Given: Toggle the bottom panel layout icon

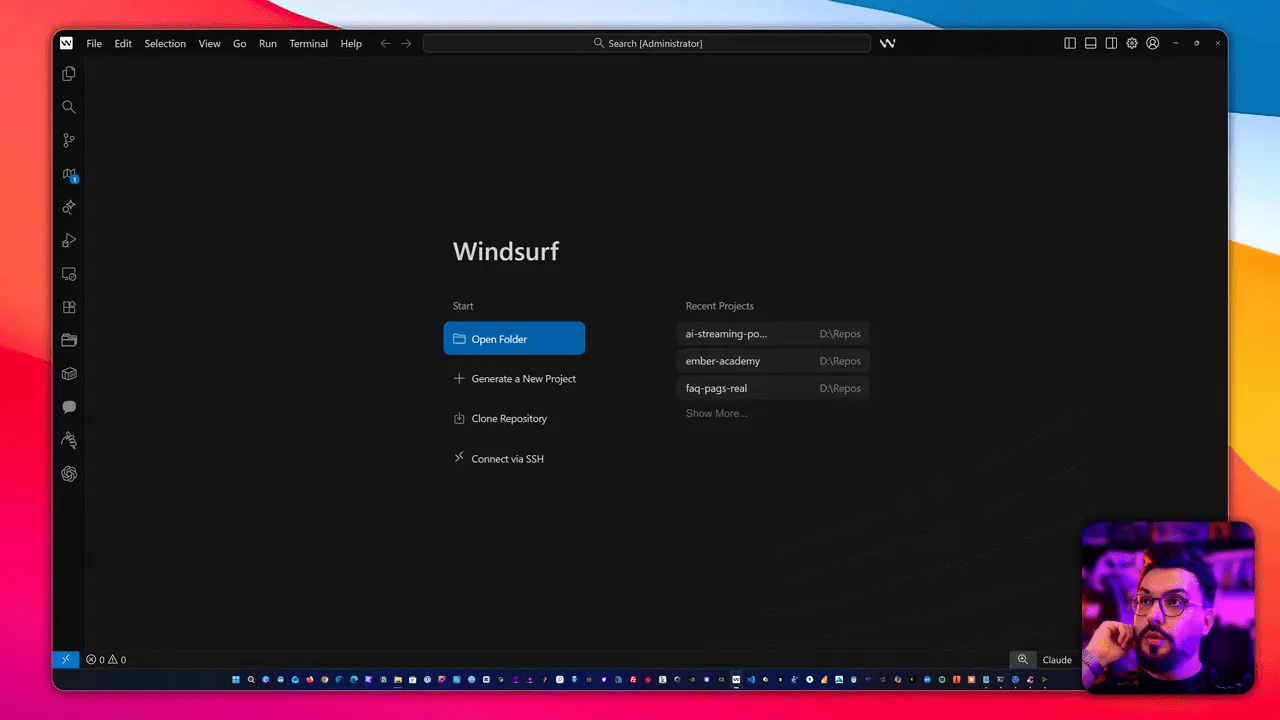Looking at the screenshot, I should point(1091,43).
